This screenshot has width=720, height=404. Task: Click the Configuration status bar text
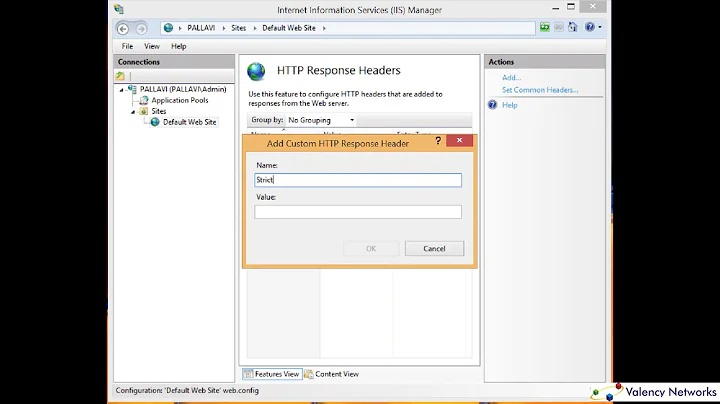tap(187, 390)
